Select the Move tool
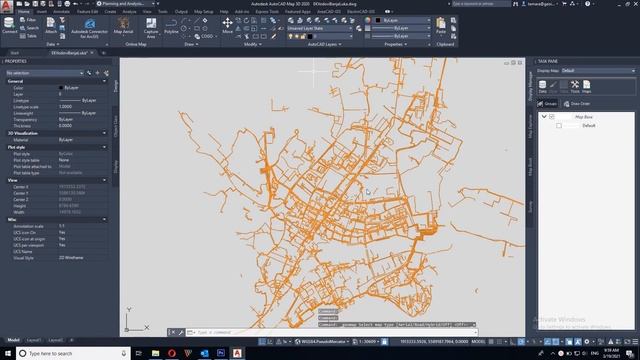 [x=227, y=25]
